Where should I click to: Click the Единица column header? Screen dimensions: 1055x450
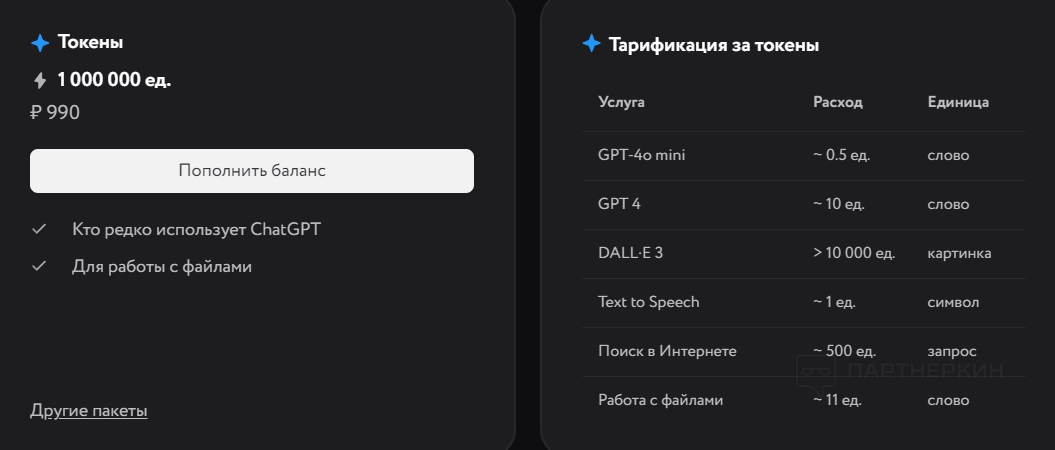pos(958,102)
